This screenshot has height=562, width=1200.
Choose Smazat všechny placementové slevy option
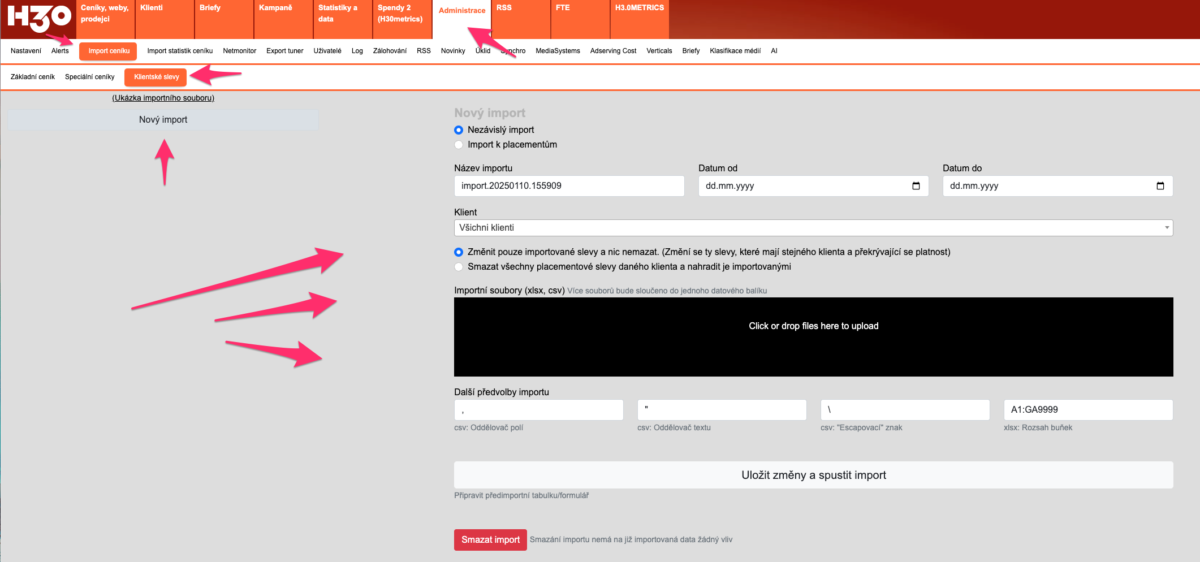pos(459,267)
